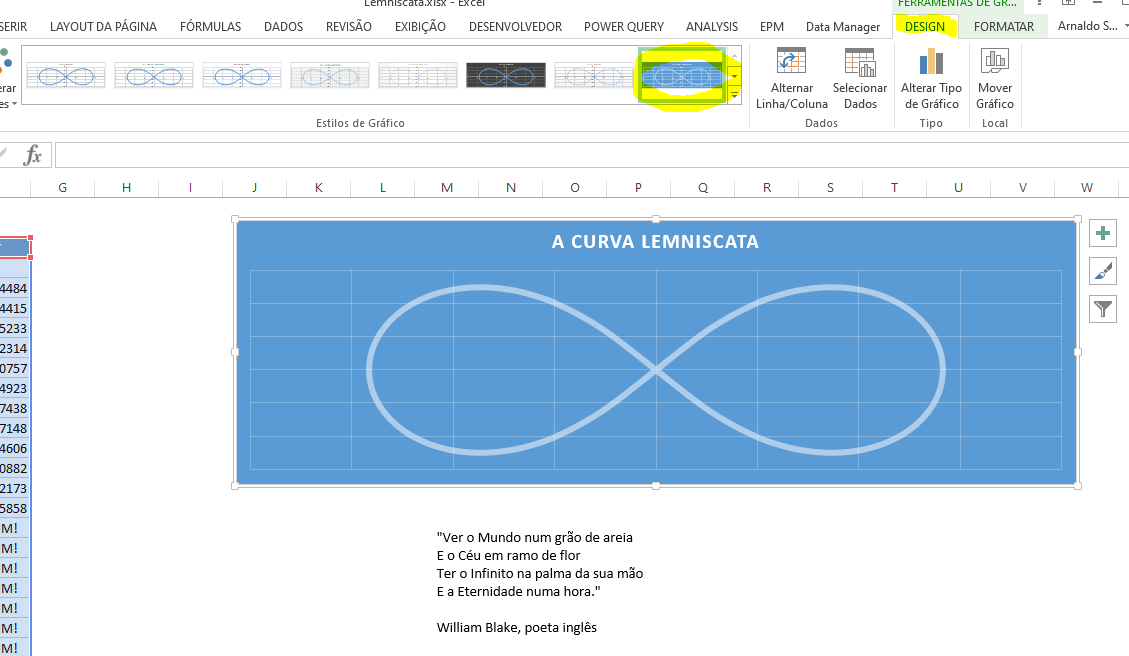The width and height of the screenshot is (1129, 656).
Task: Switch to the FÓRMULAS ribbon tab
Action: click(210, 27)
